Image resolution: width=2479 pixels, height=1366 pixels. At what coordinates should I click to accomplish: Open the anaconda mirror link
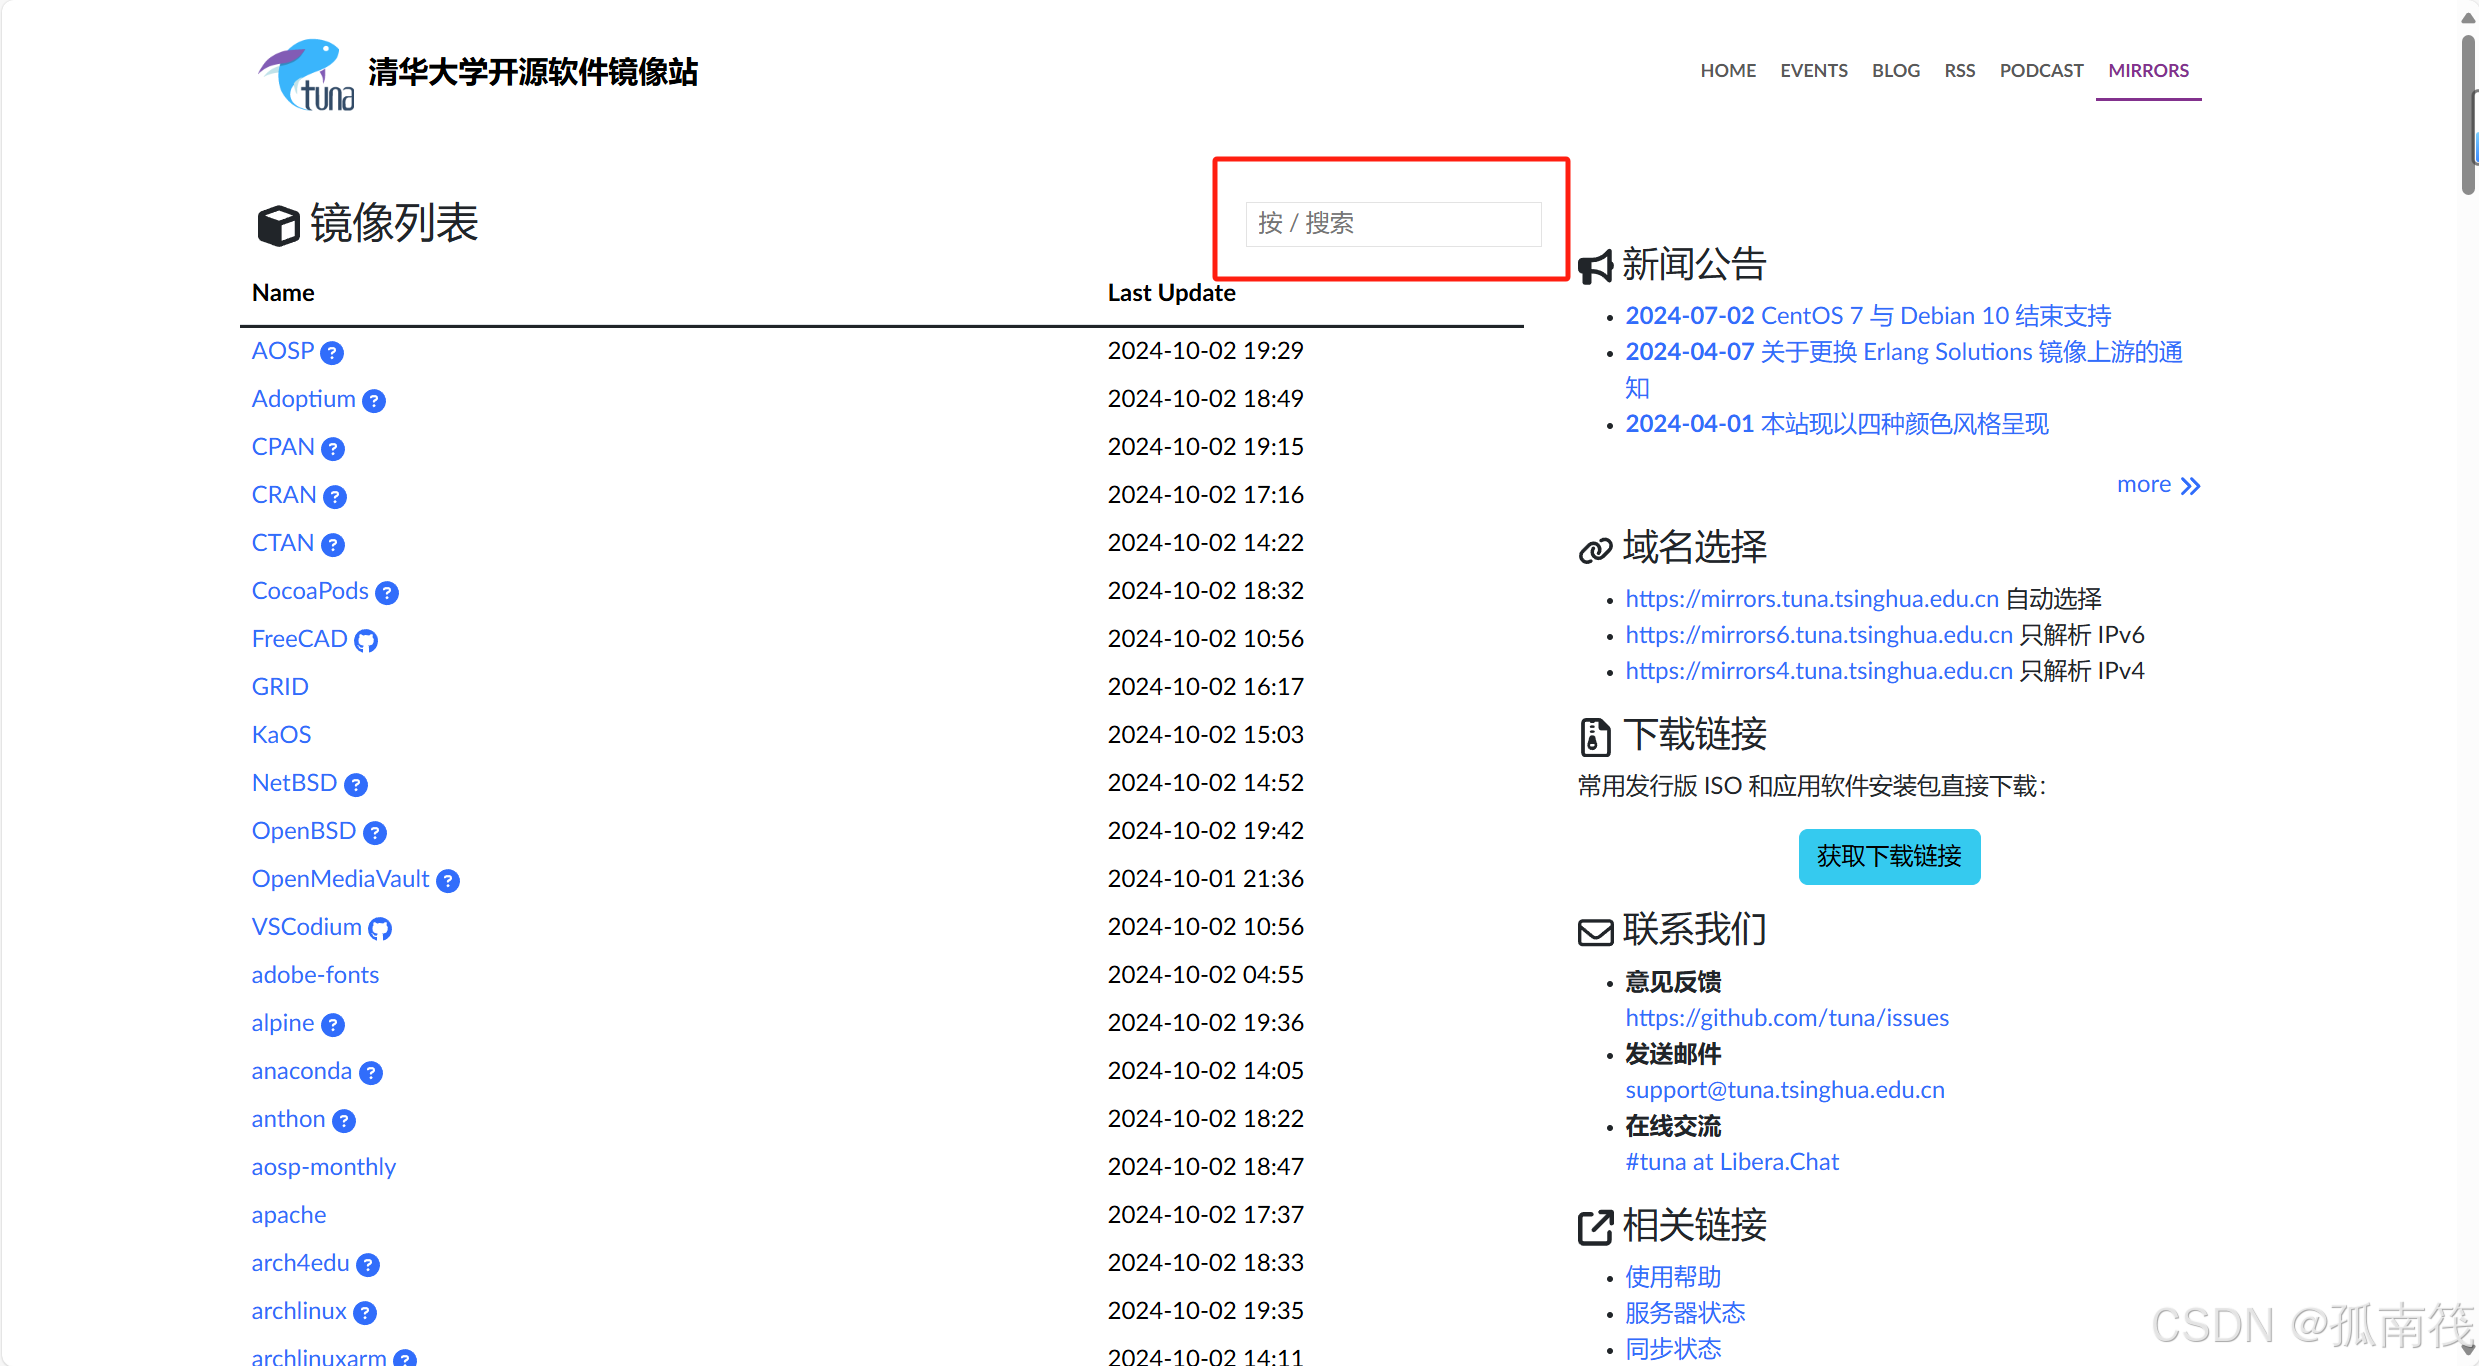tap(301, 1071)
